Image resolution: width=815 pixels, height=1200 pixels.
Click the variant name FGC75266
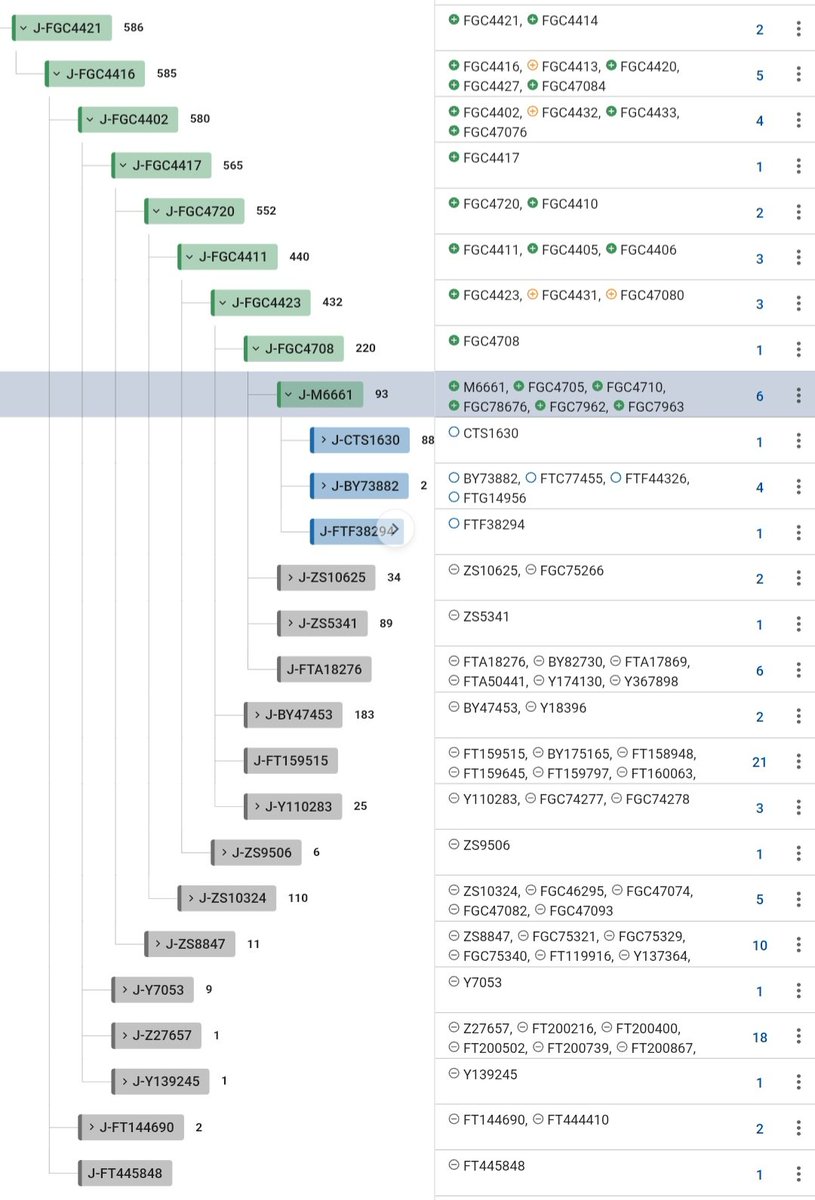(571, 571)
